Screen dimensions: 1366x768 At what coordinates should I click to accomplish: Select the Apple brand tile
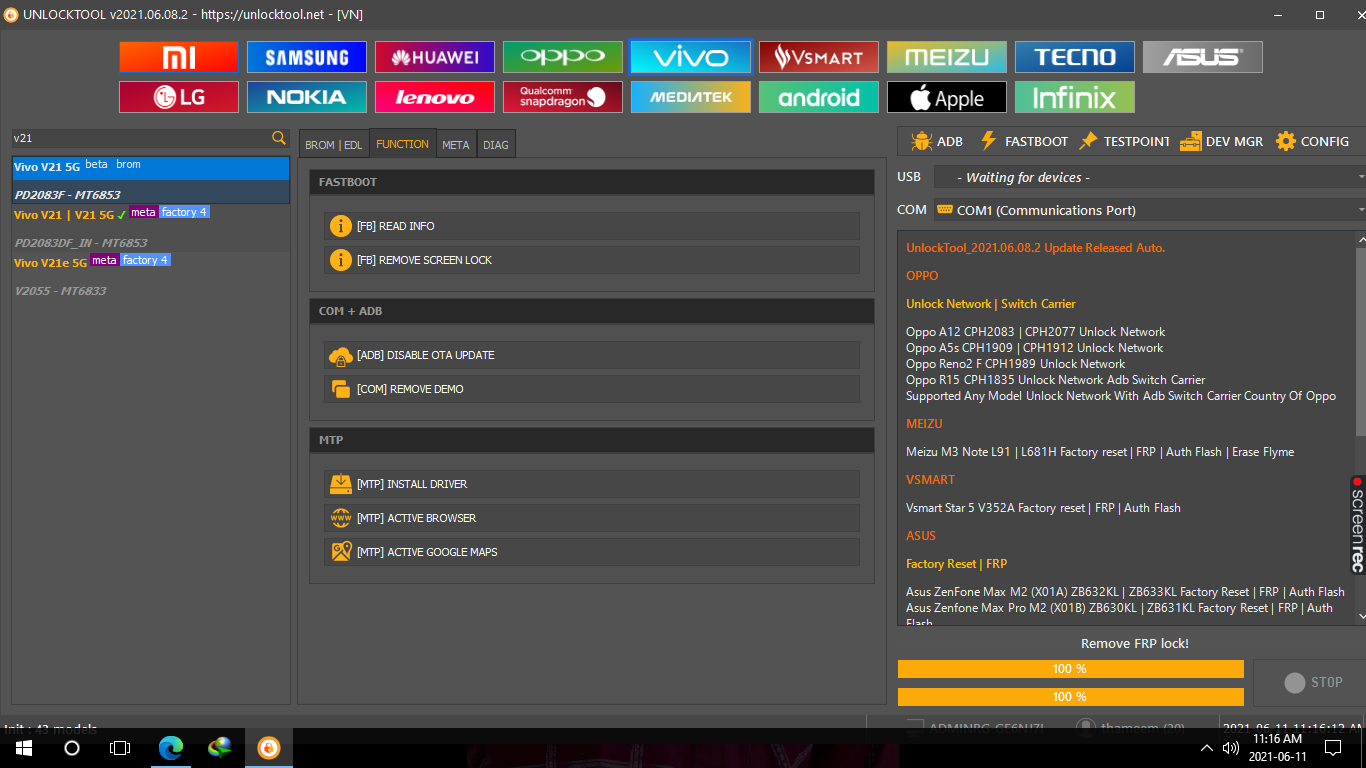pos(947,97)
